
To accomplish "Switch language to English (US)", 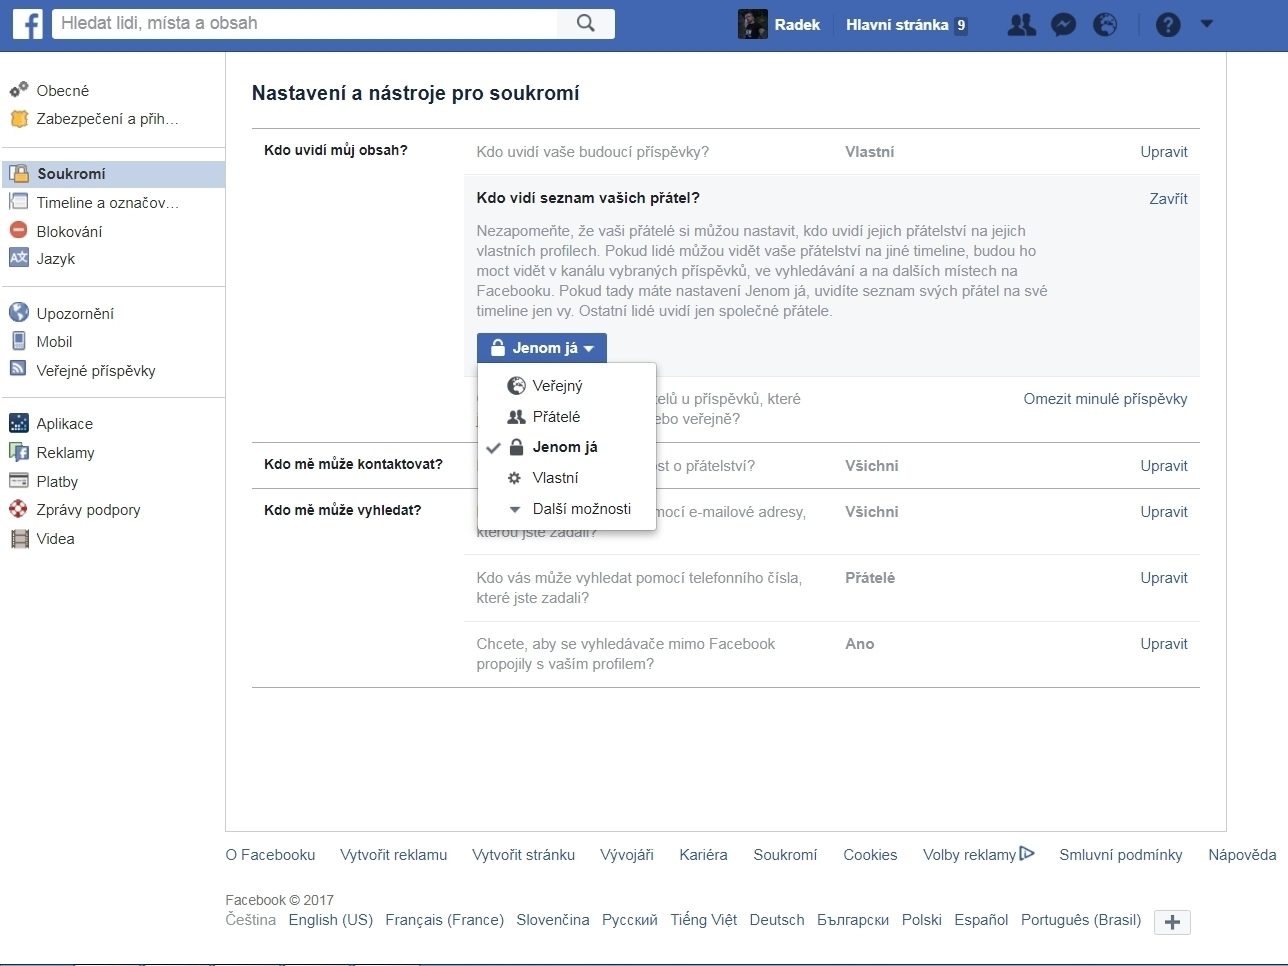I will tap(330, 920).
